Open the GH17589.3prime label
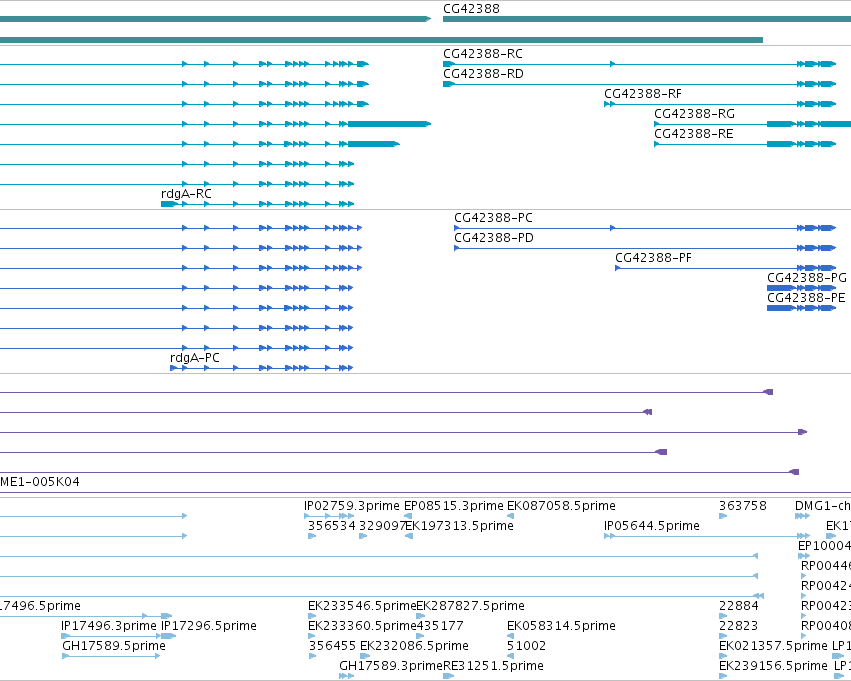 tap(391, 666)
